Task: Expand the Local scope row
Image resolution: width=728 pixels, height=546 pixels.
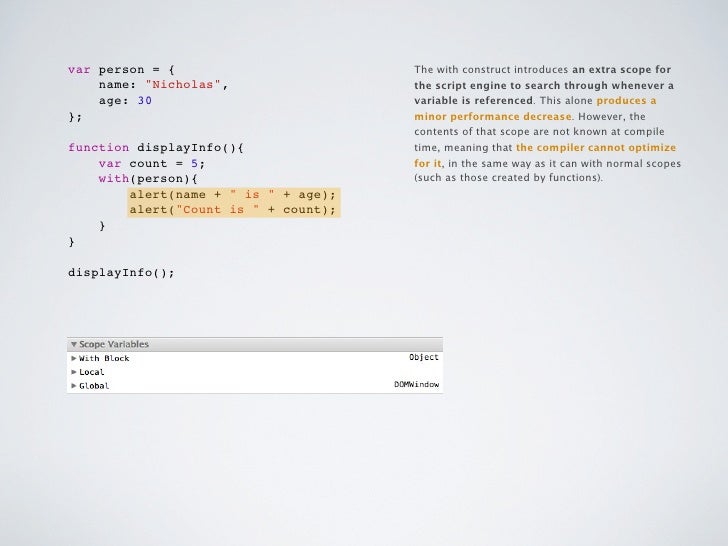Action: (73, 372)
